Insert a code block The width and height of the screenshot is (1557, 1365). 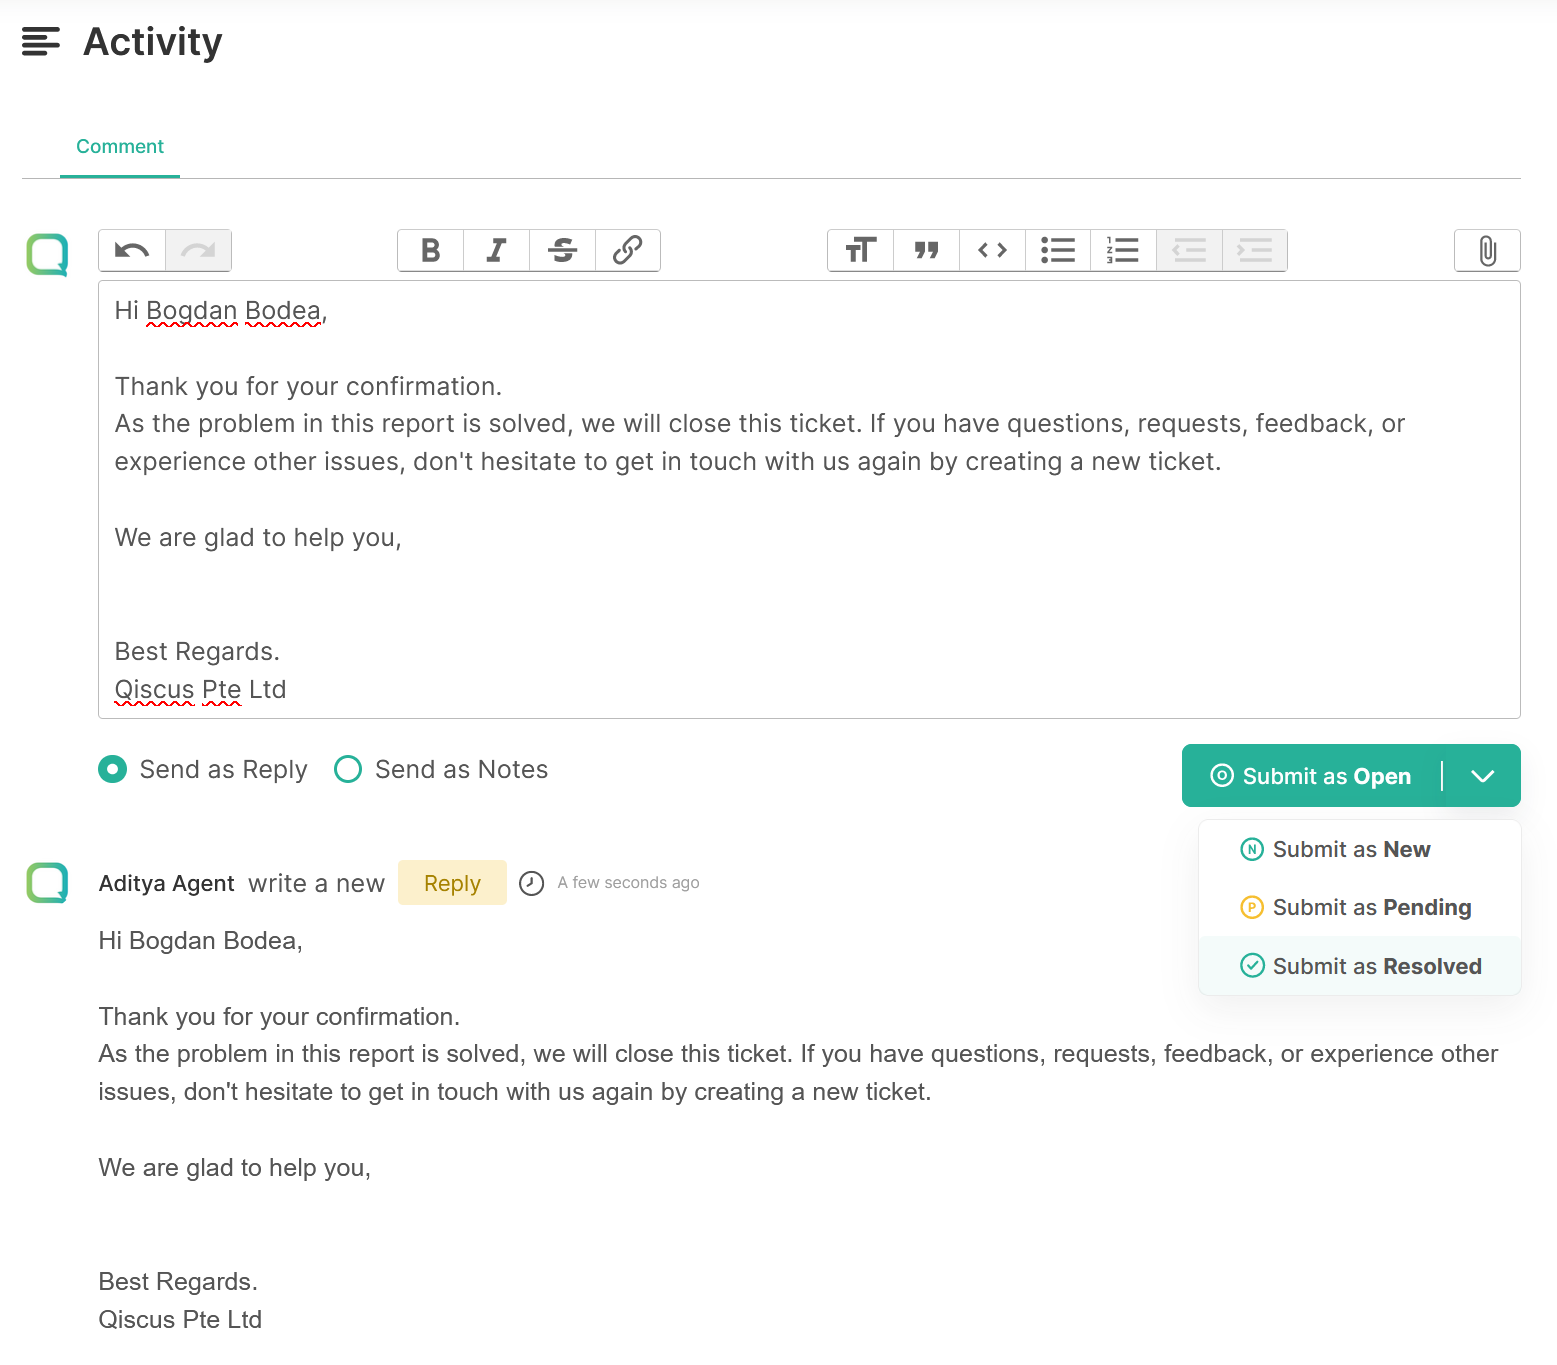992,250
